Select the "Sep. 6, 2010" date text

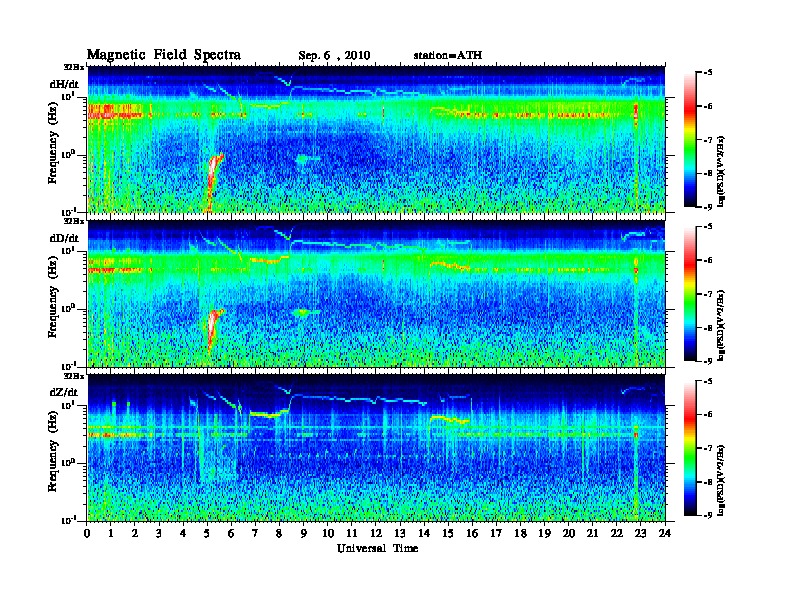(334, 56)
